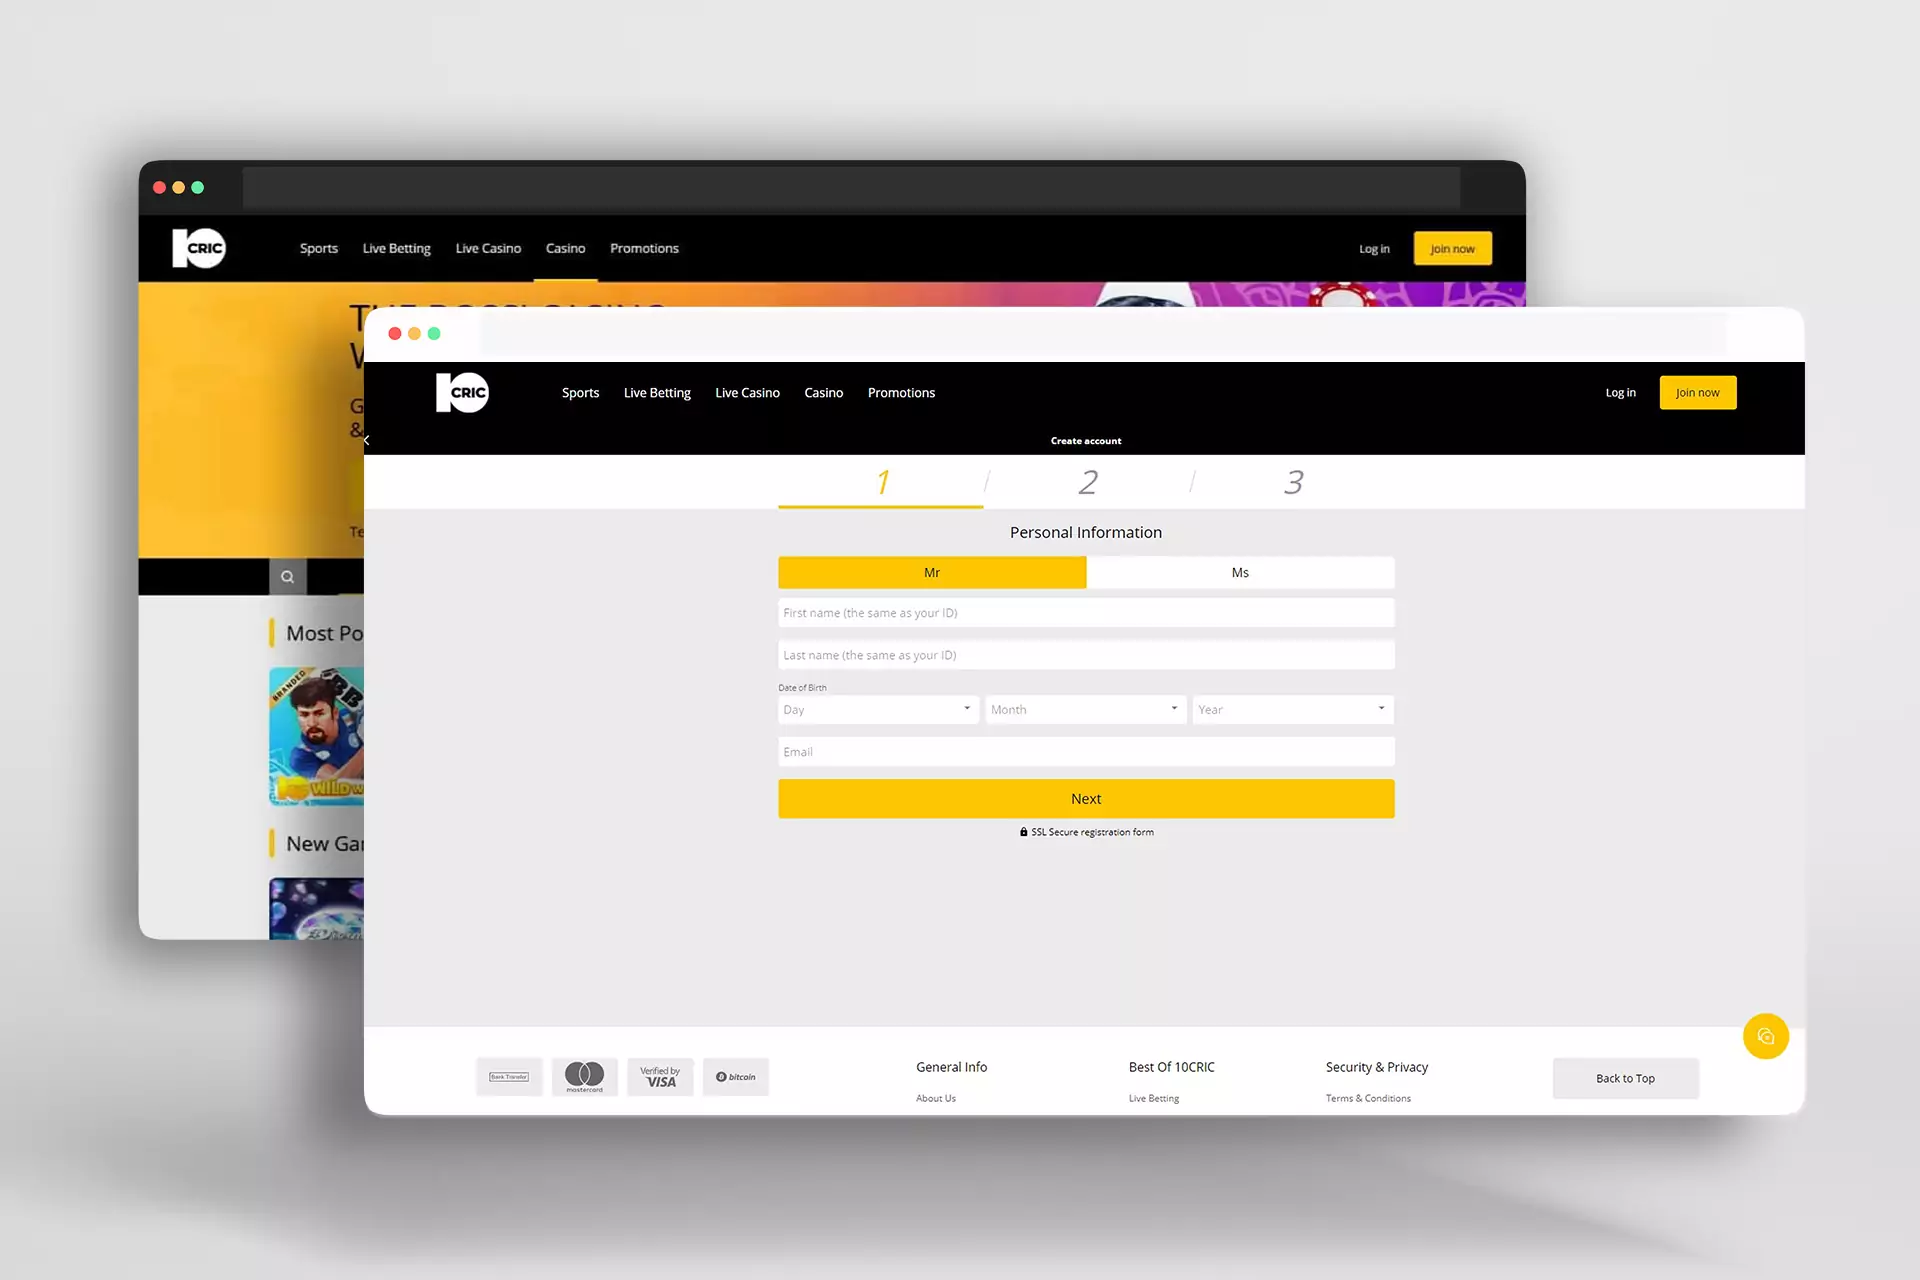Click the Verified by Visa icon
Image resolution: width=1920 pixels, height=1280 pixels.
(x=660, y=1076)
